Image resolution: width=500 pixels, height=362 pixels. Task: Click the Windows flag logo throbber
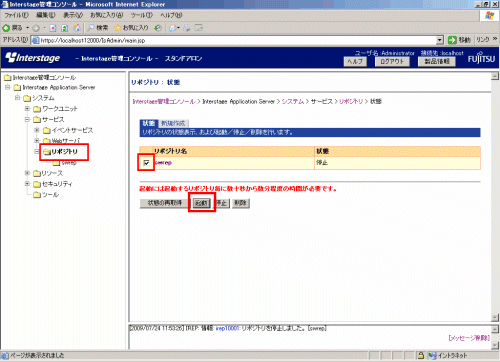point(489,15)
